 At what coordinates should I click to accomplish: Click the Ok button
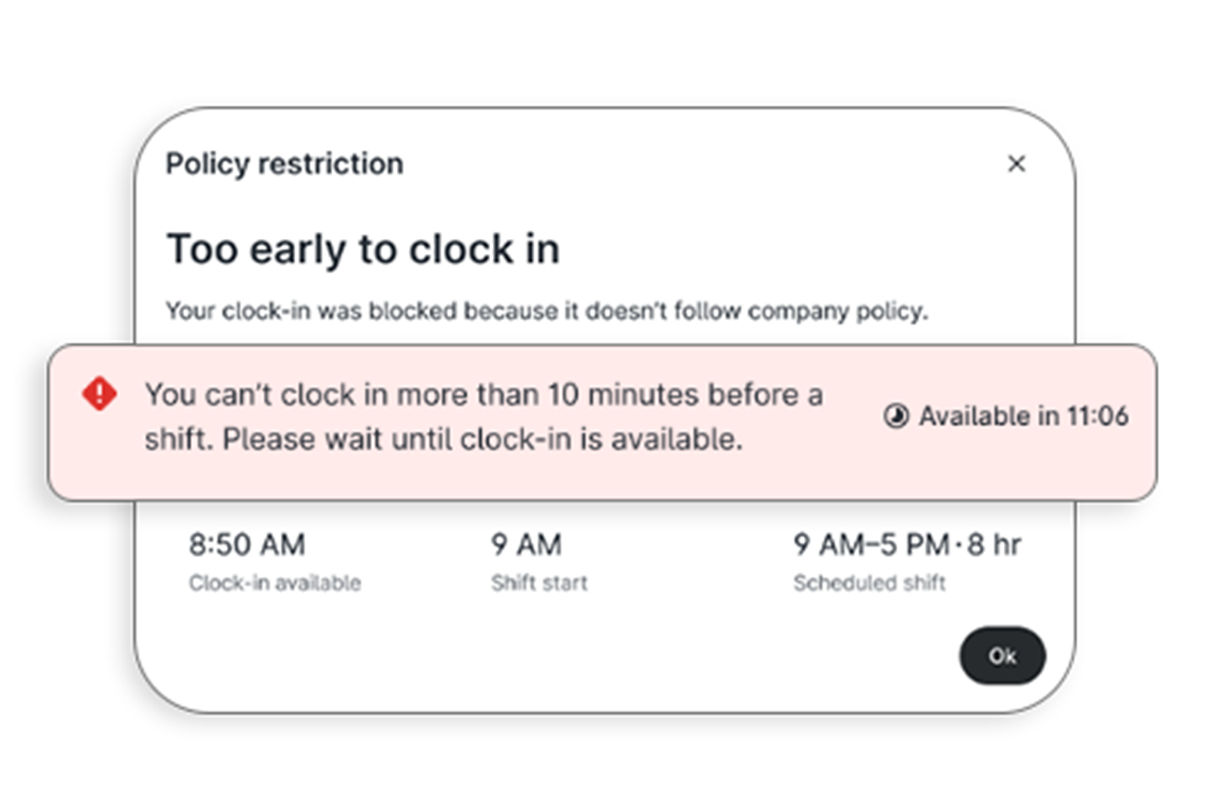tap(1002, 656)
